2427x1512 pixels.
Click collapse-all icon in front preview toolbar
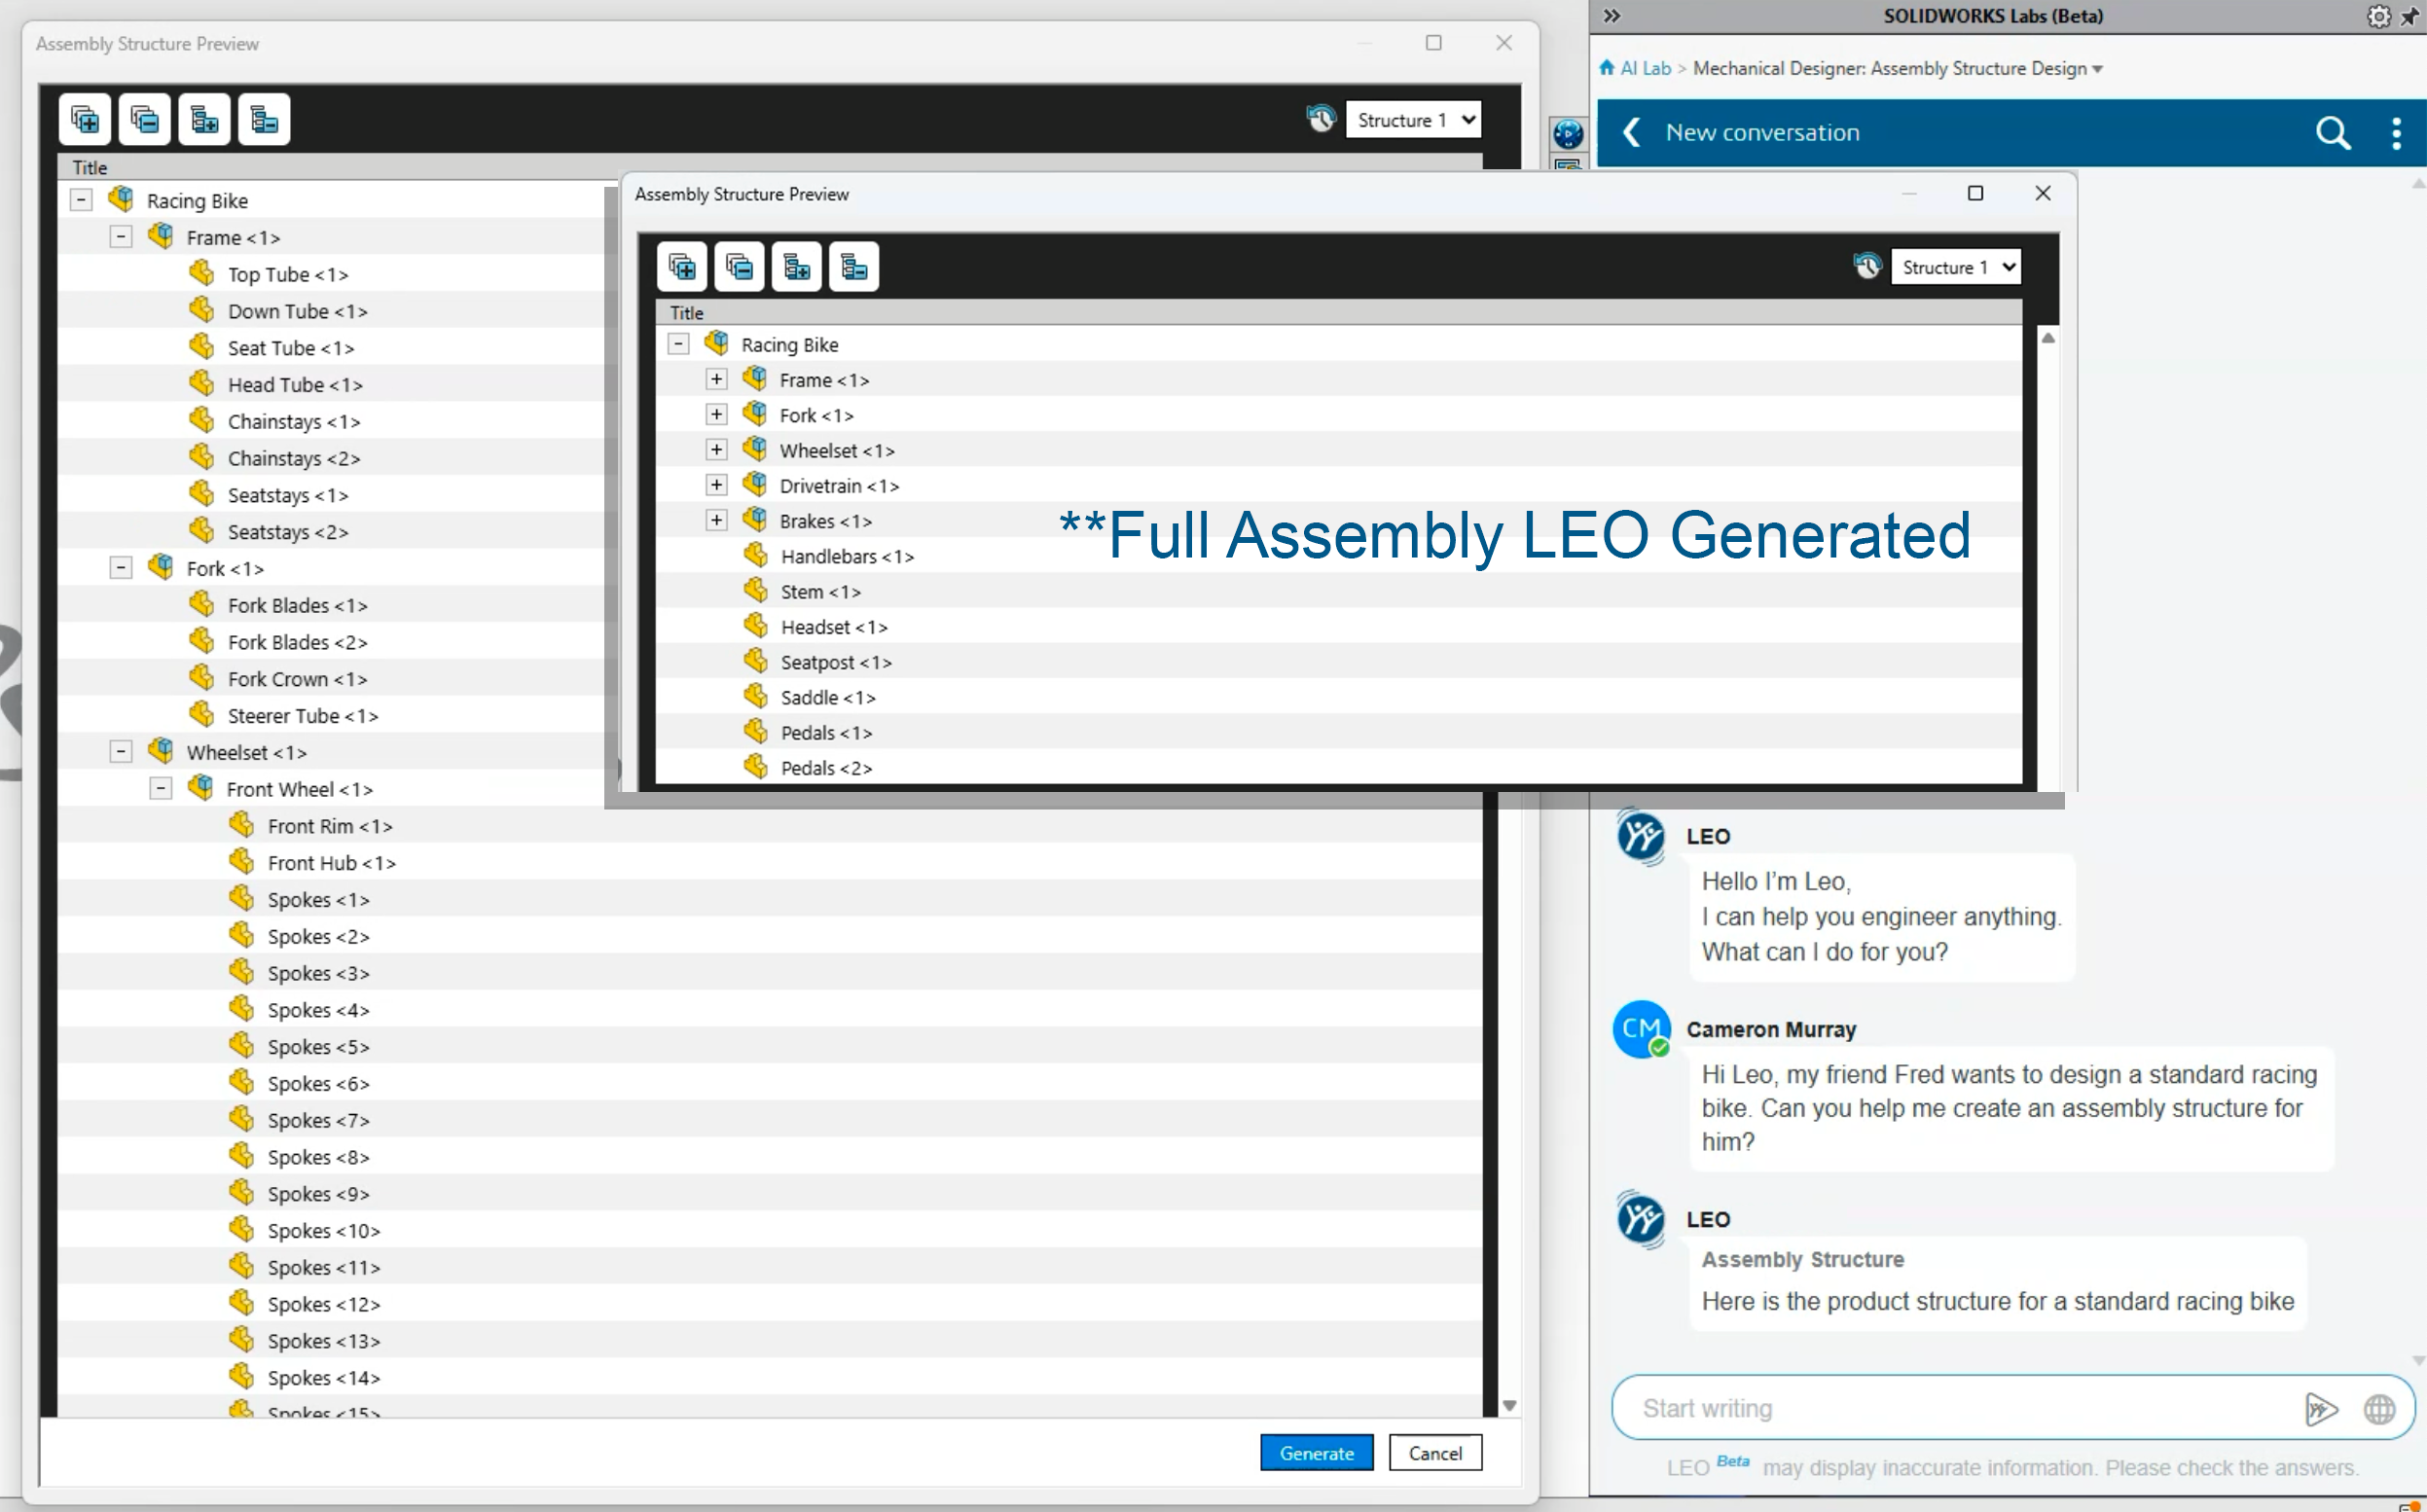[739, 267]
